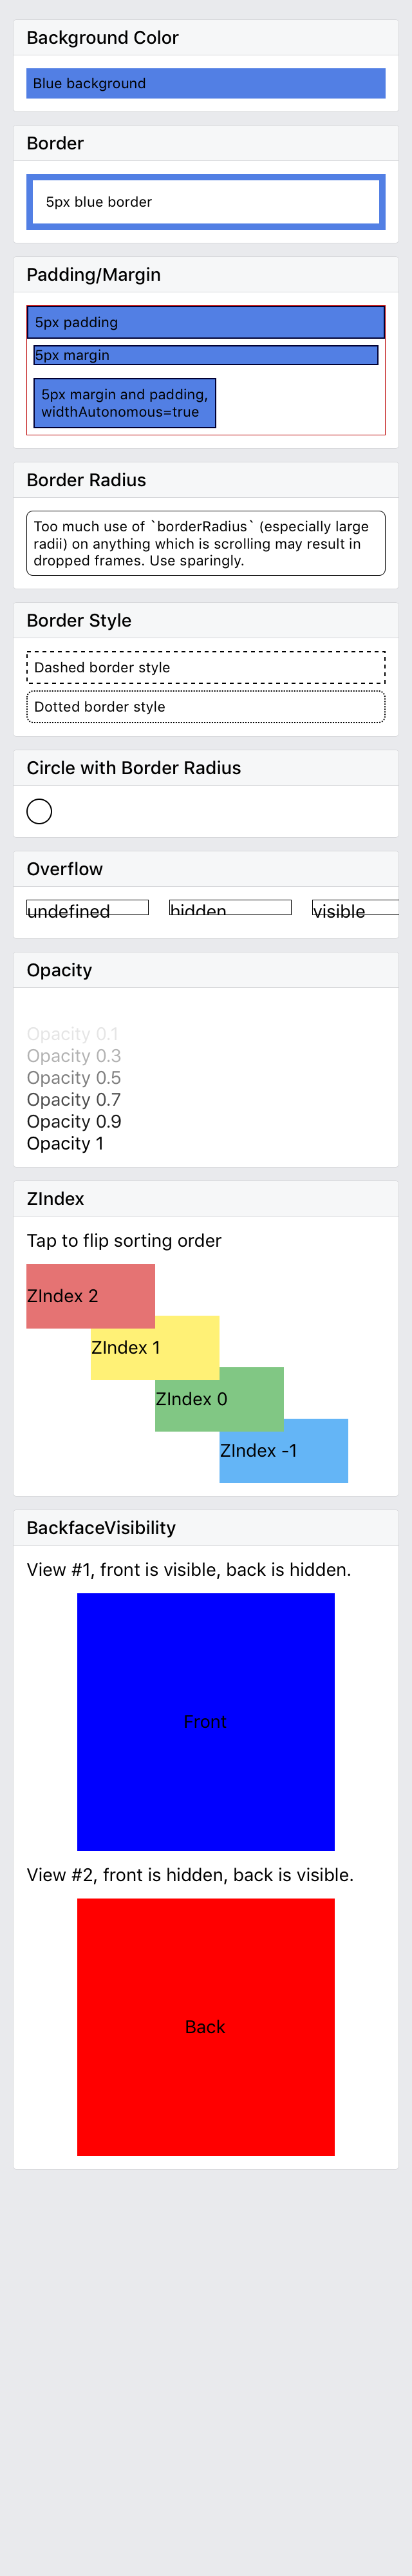Image resolution: width=412 pixels, height=2576 pixels.
Task: Click the red Back square
Action: [205, 2026]
